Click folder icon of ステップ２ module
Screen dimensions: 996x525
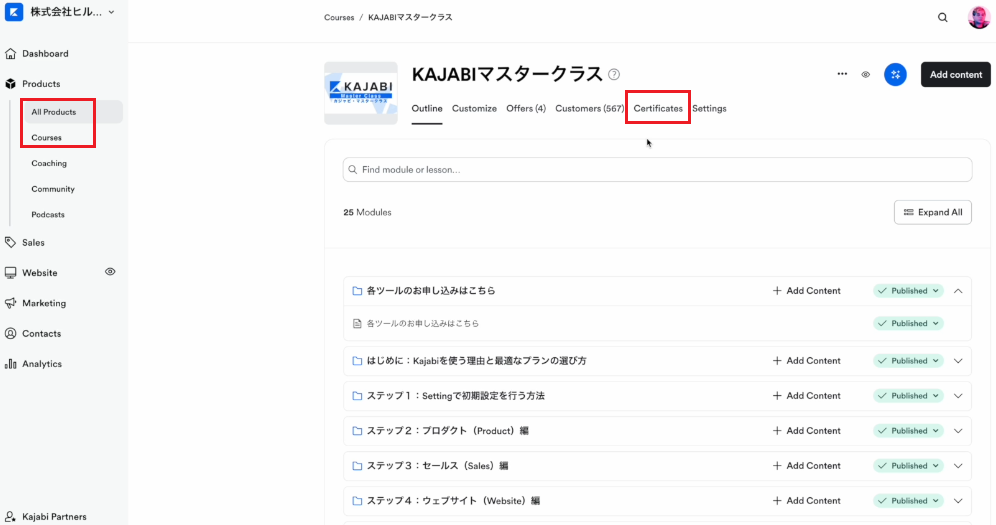point(357,431)
